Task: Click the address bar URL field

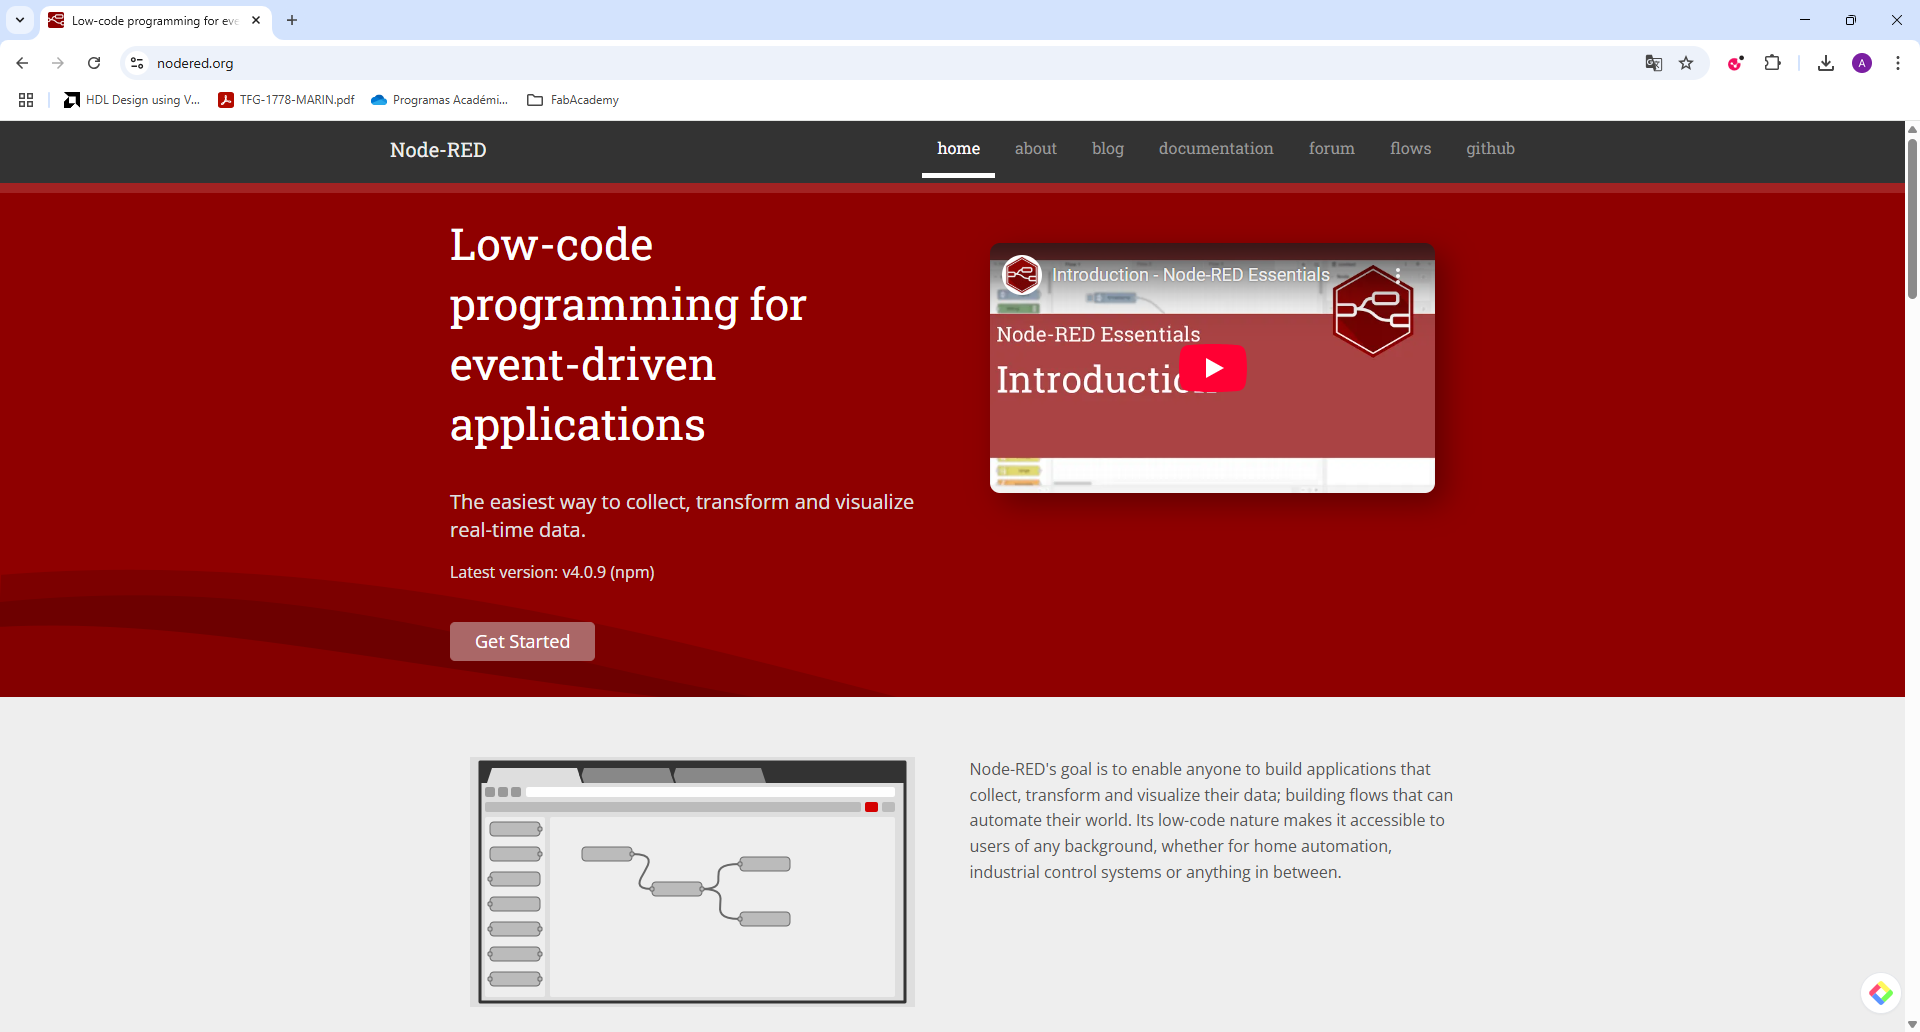Action: [890, 63]
